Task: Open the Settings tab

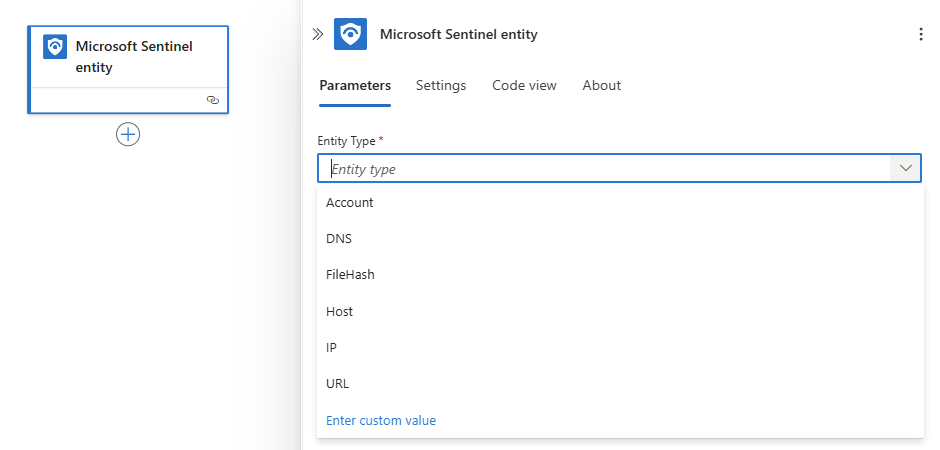Action: click(441, 86)
